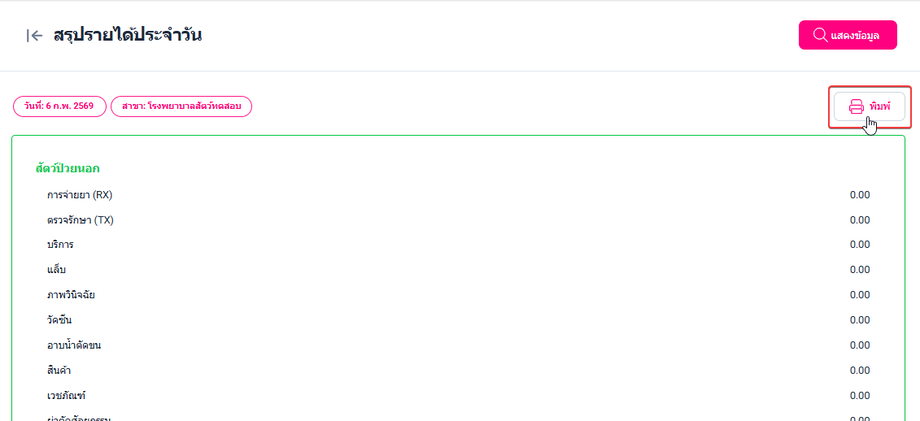
Task: Select the ภาพวินิจฉัย row label
Action: (x=71, y=295)
